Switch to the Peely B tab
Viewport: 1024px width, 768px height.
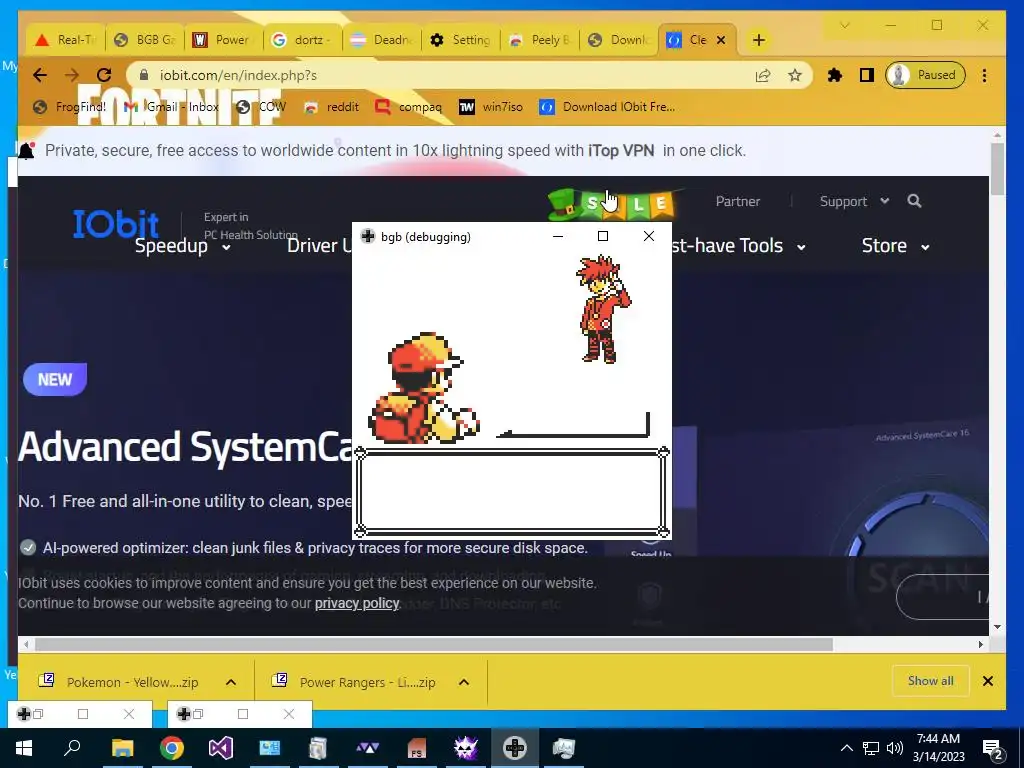pyautogui.click(x=539, y=40)
